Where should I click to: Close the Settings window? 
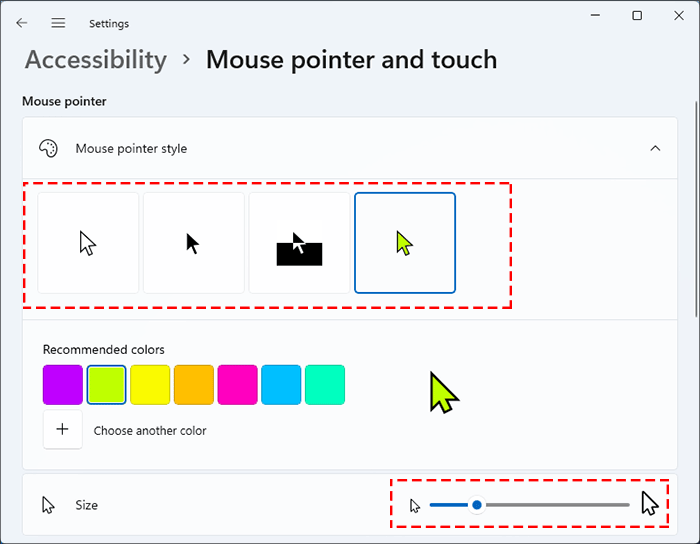679,16
